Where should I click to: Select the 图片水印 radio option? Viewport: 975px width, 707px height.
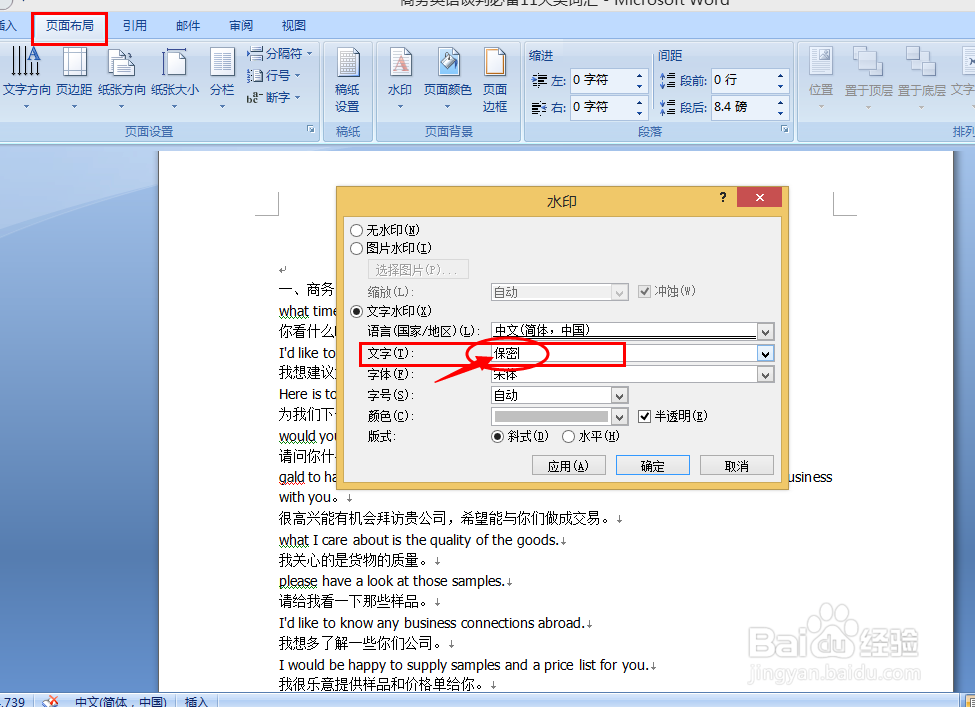(x=356, y=249)
